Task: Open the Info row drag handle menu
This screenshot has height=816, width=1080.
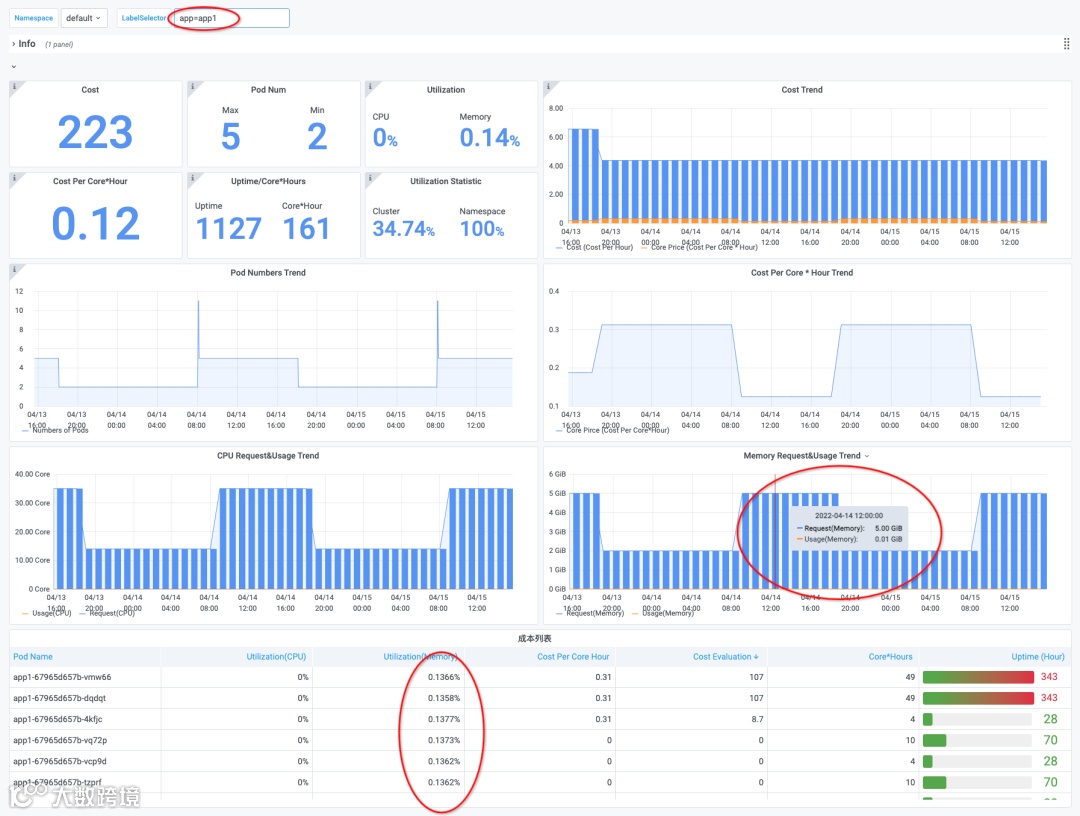Action: coord(1066,44)
